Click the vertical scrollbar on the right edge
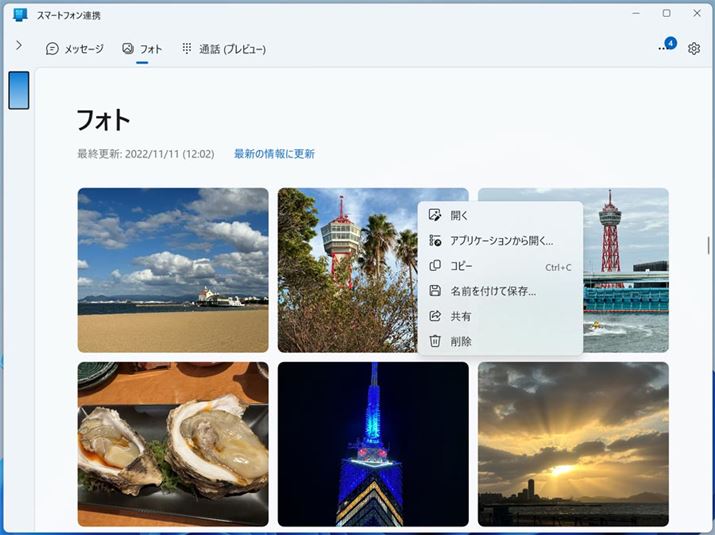This screenshot has height=535, width=715. [x=708, y=245]
